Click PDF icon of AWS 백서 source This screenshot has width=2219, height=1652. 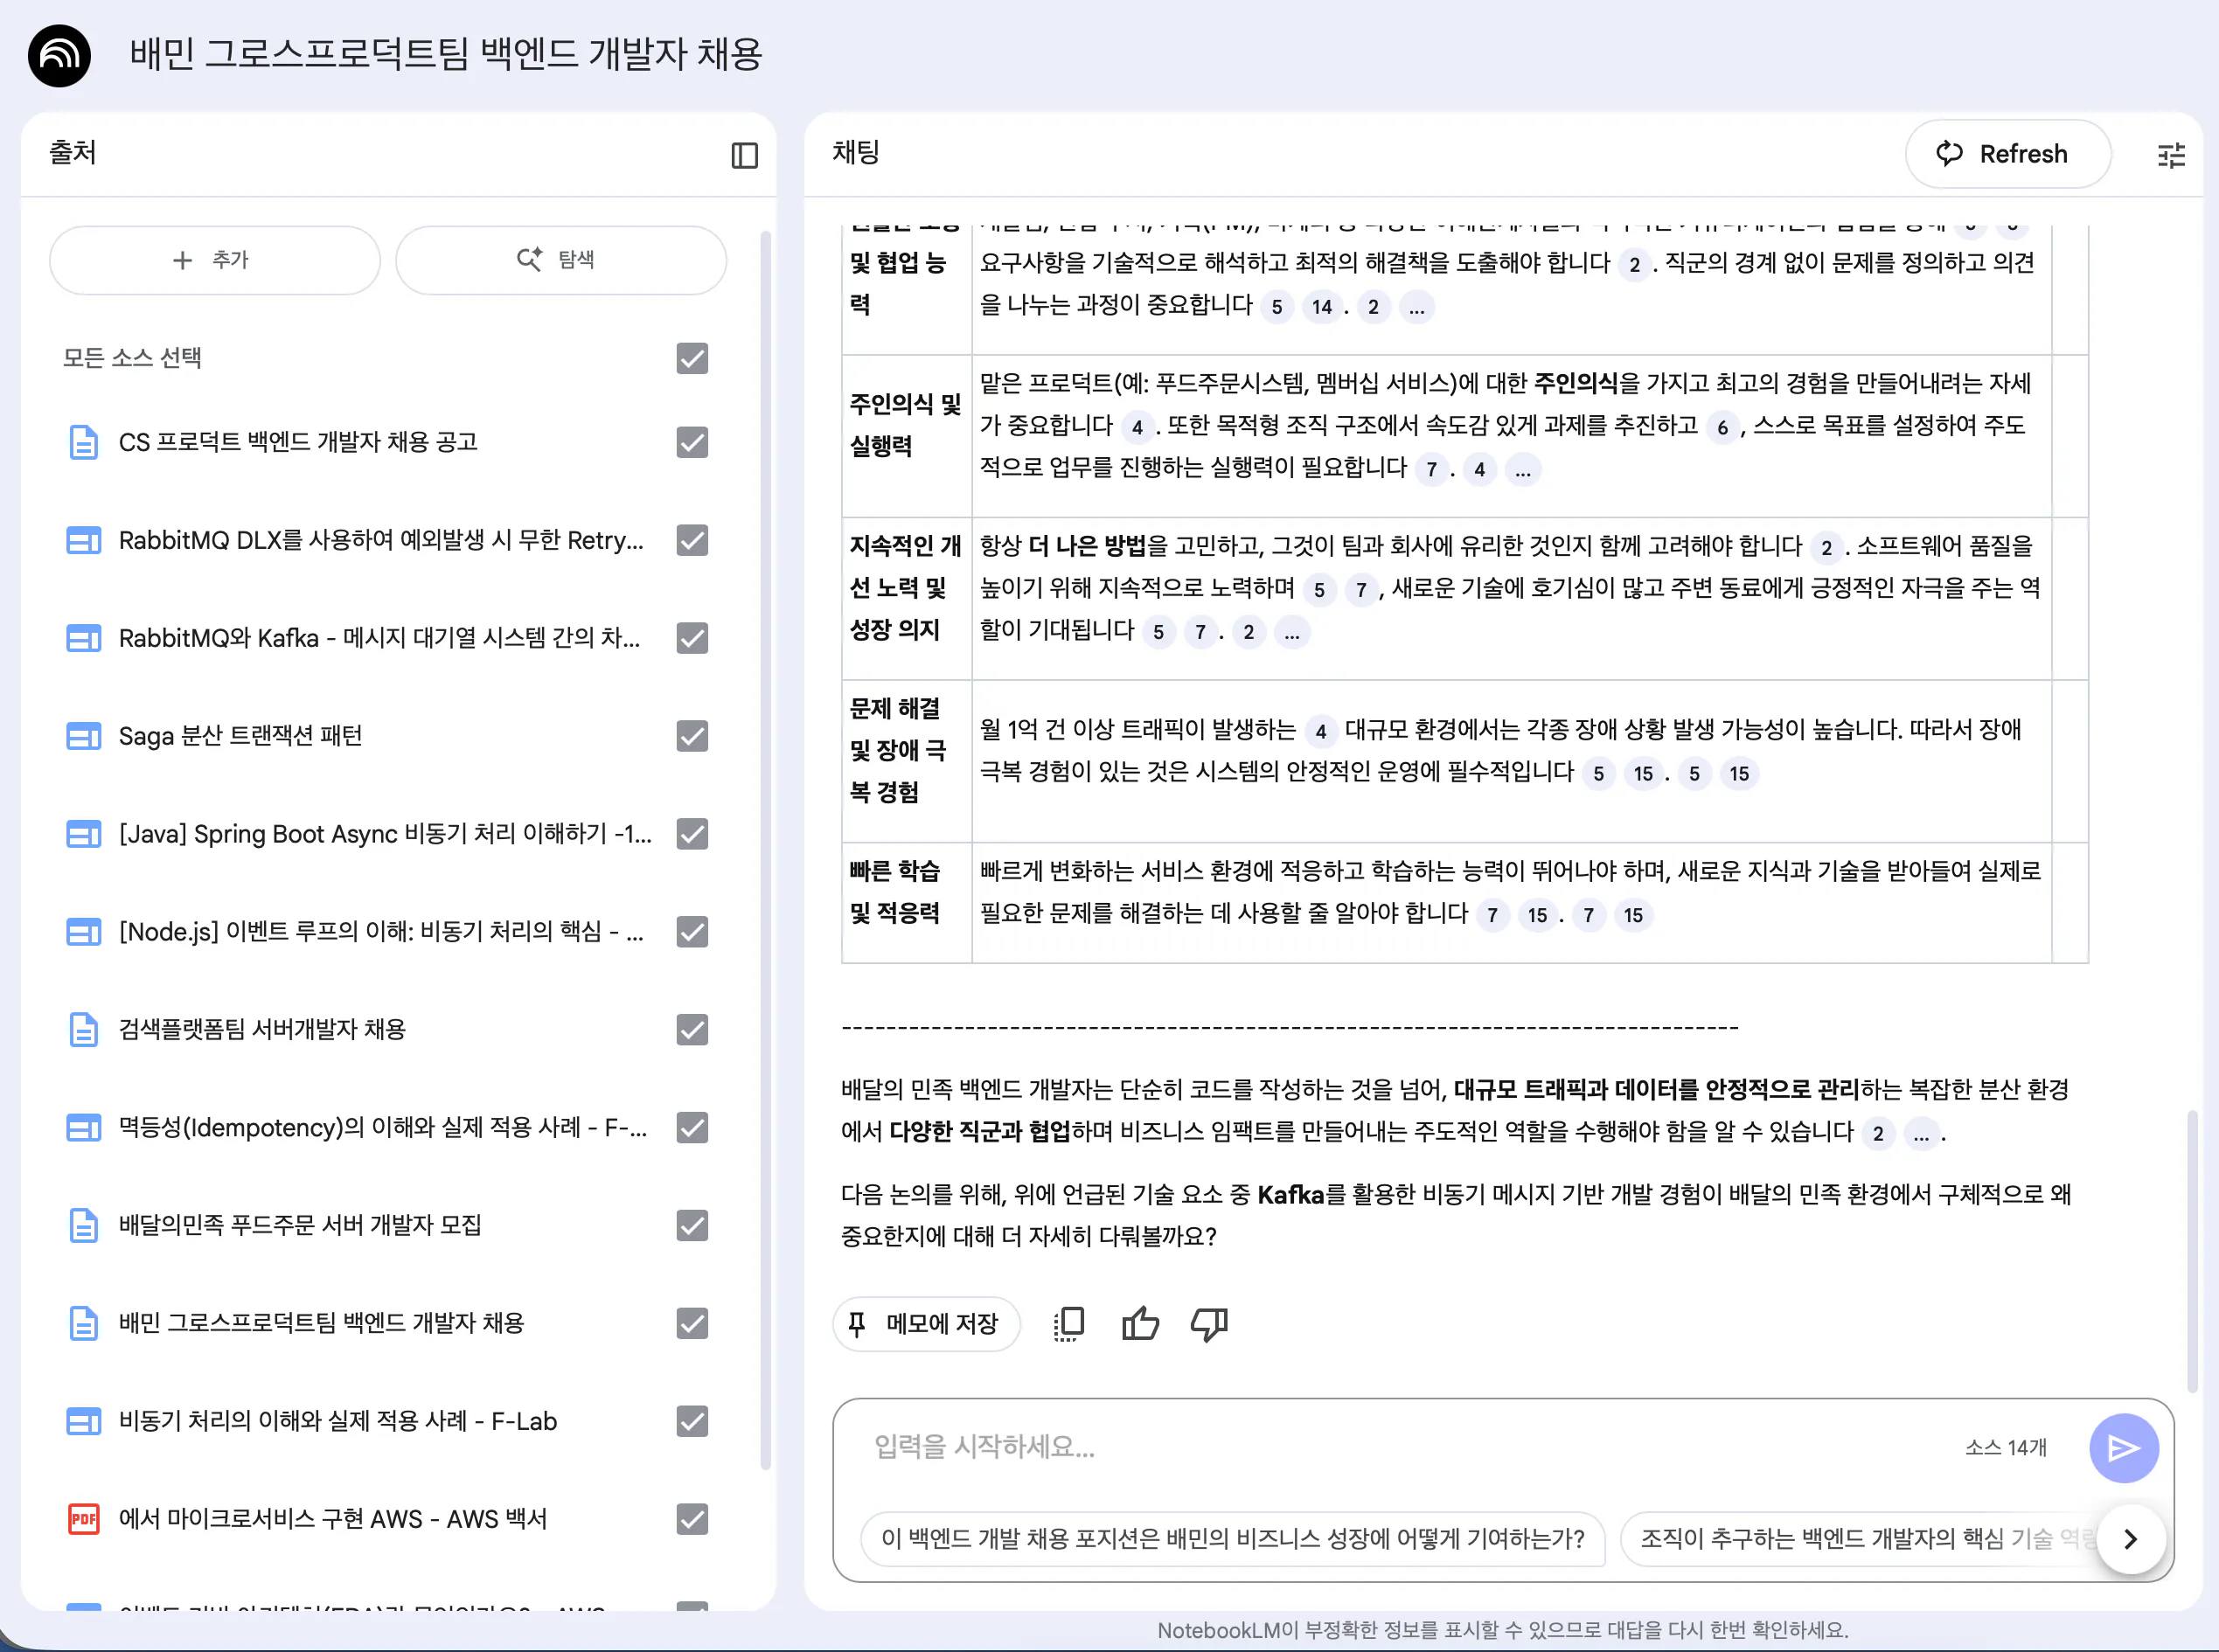(84, 1520)
